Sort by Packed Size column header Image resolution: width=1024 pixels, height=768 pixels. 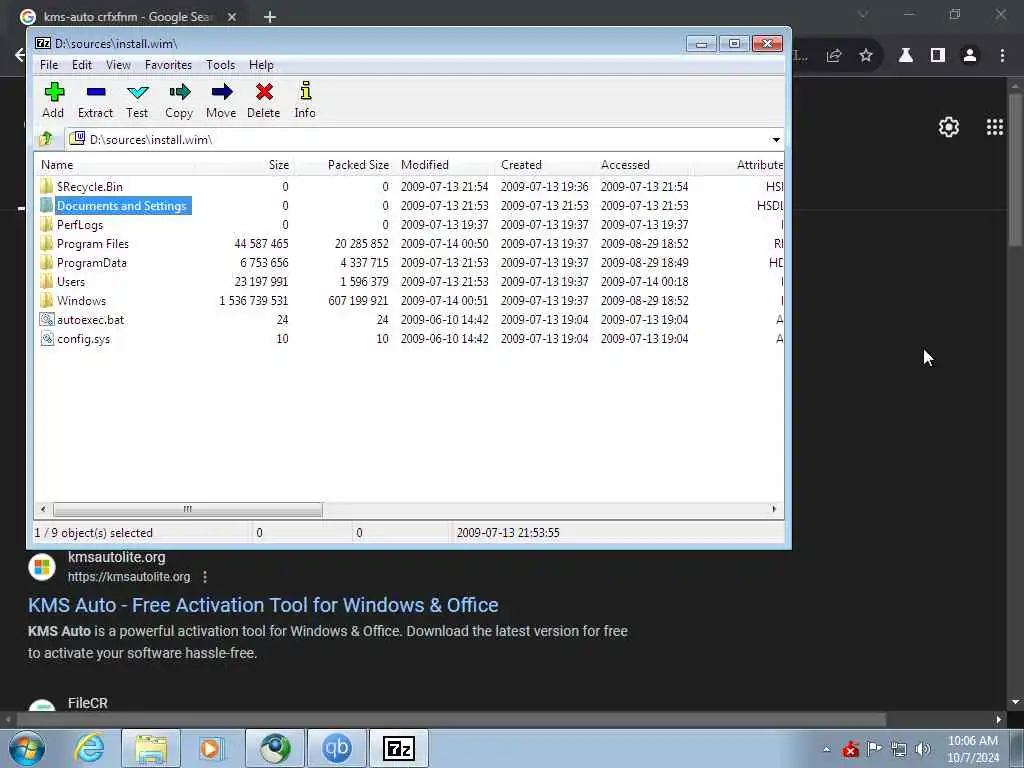pos(344,165)
